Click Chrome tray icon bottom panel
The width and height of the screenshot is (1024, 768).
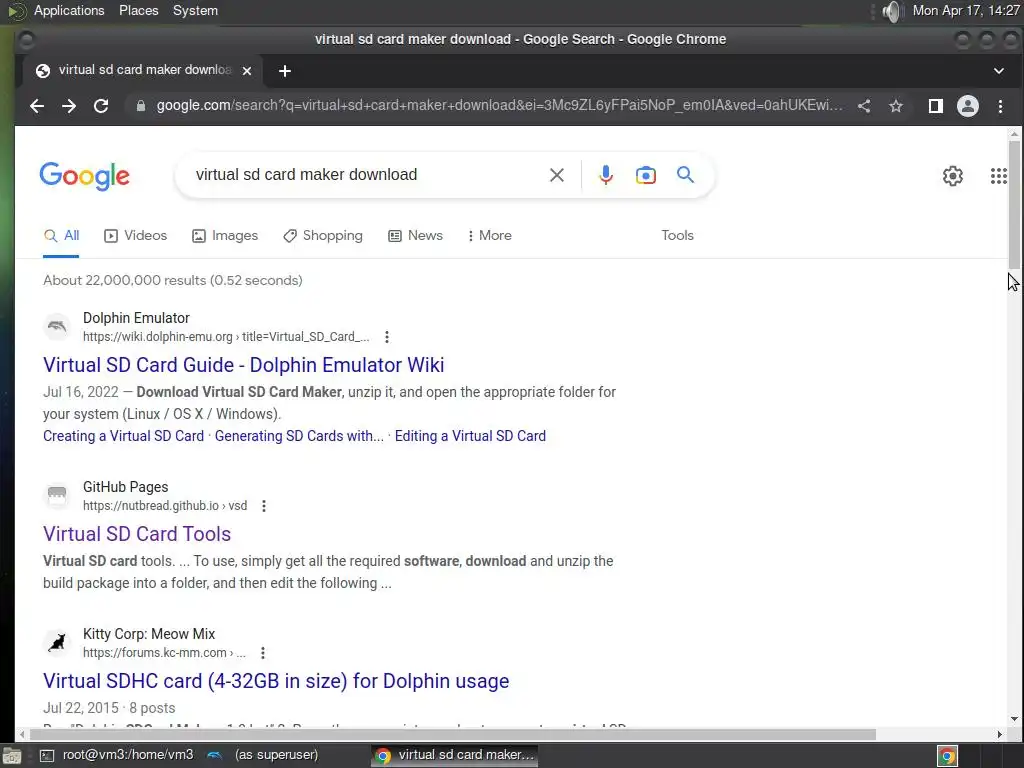947,756
